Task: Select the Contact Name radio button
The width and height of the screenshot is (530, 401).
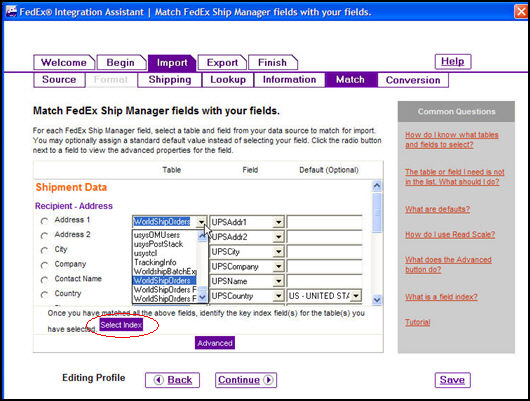Action: pyautogui.click(x=44, y=280)
